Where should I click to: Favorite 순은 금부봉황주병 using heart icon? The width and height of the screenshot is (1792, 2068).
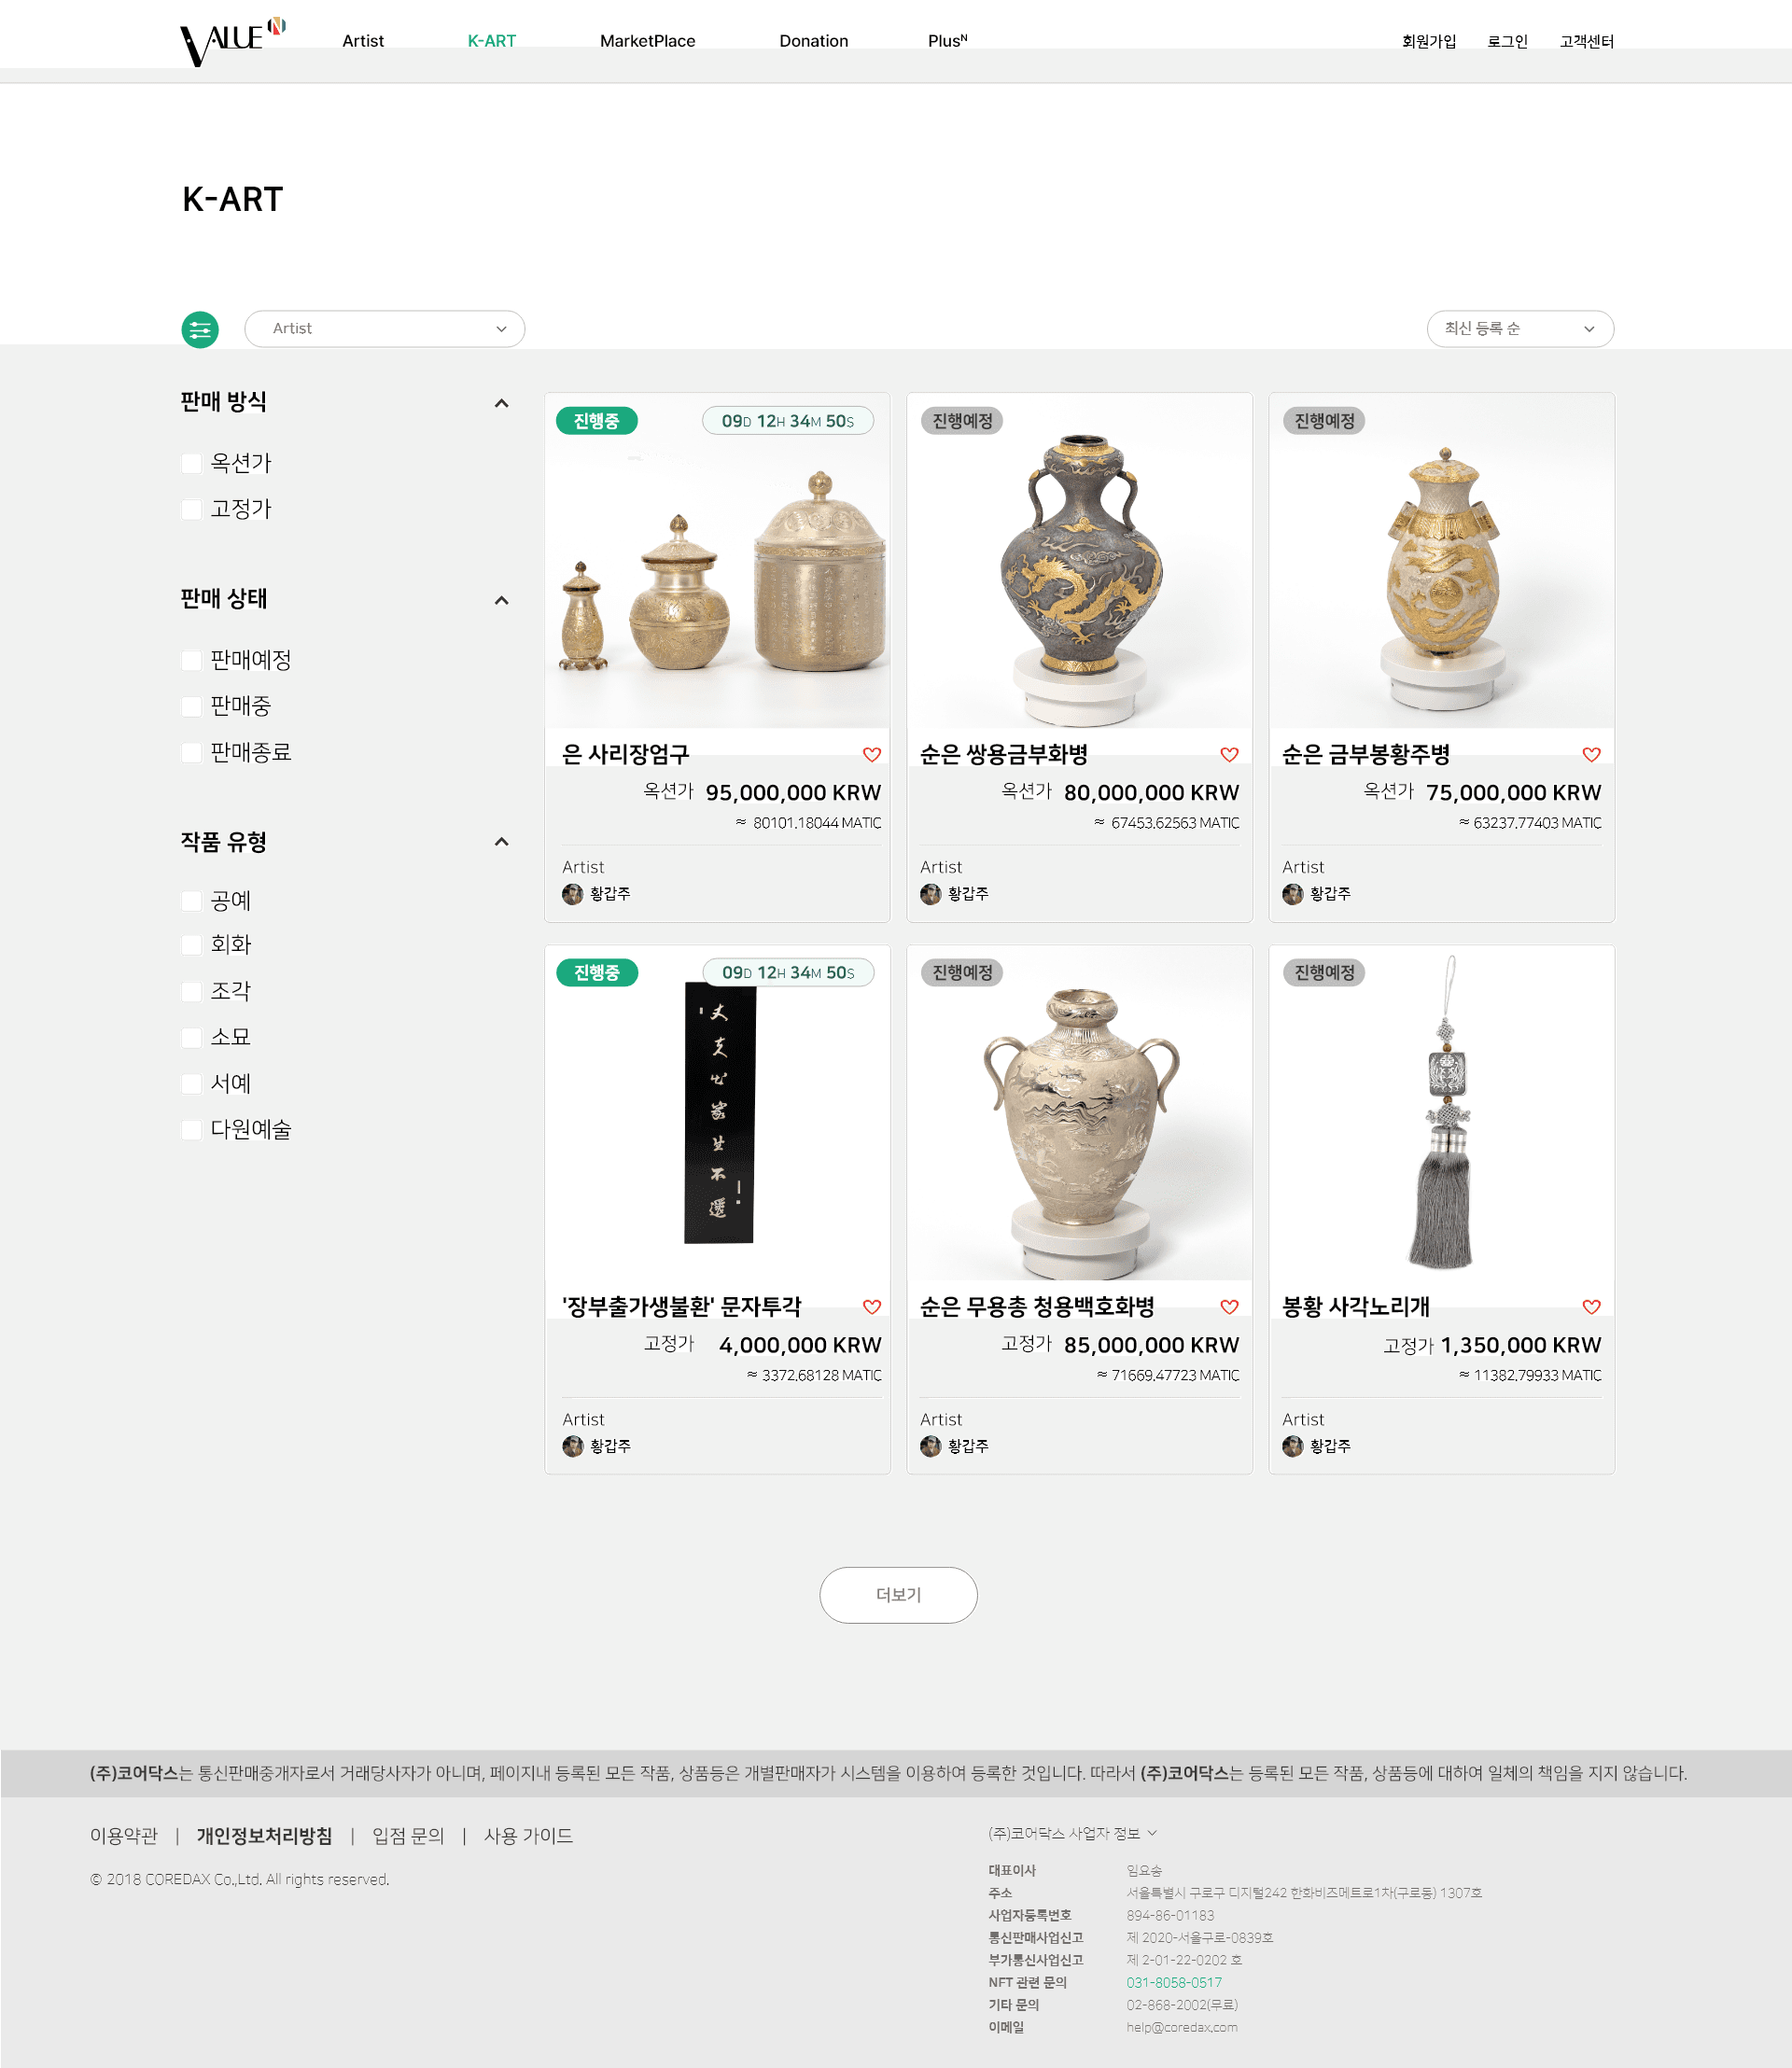click(x=1592, y=755)
